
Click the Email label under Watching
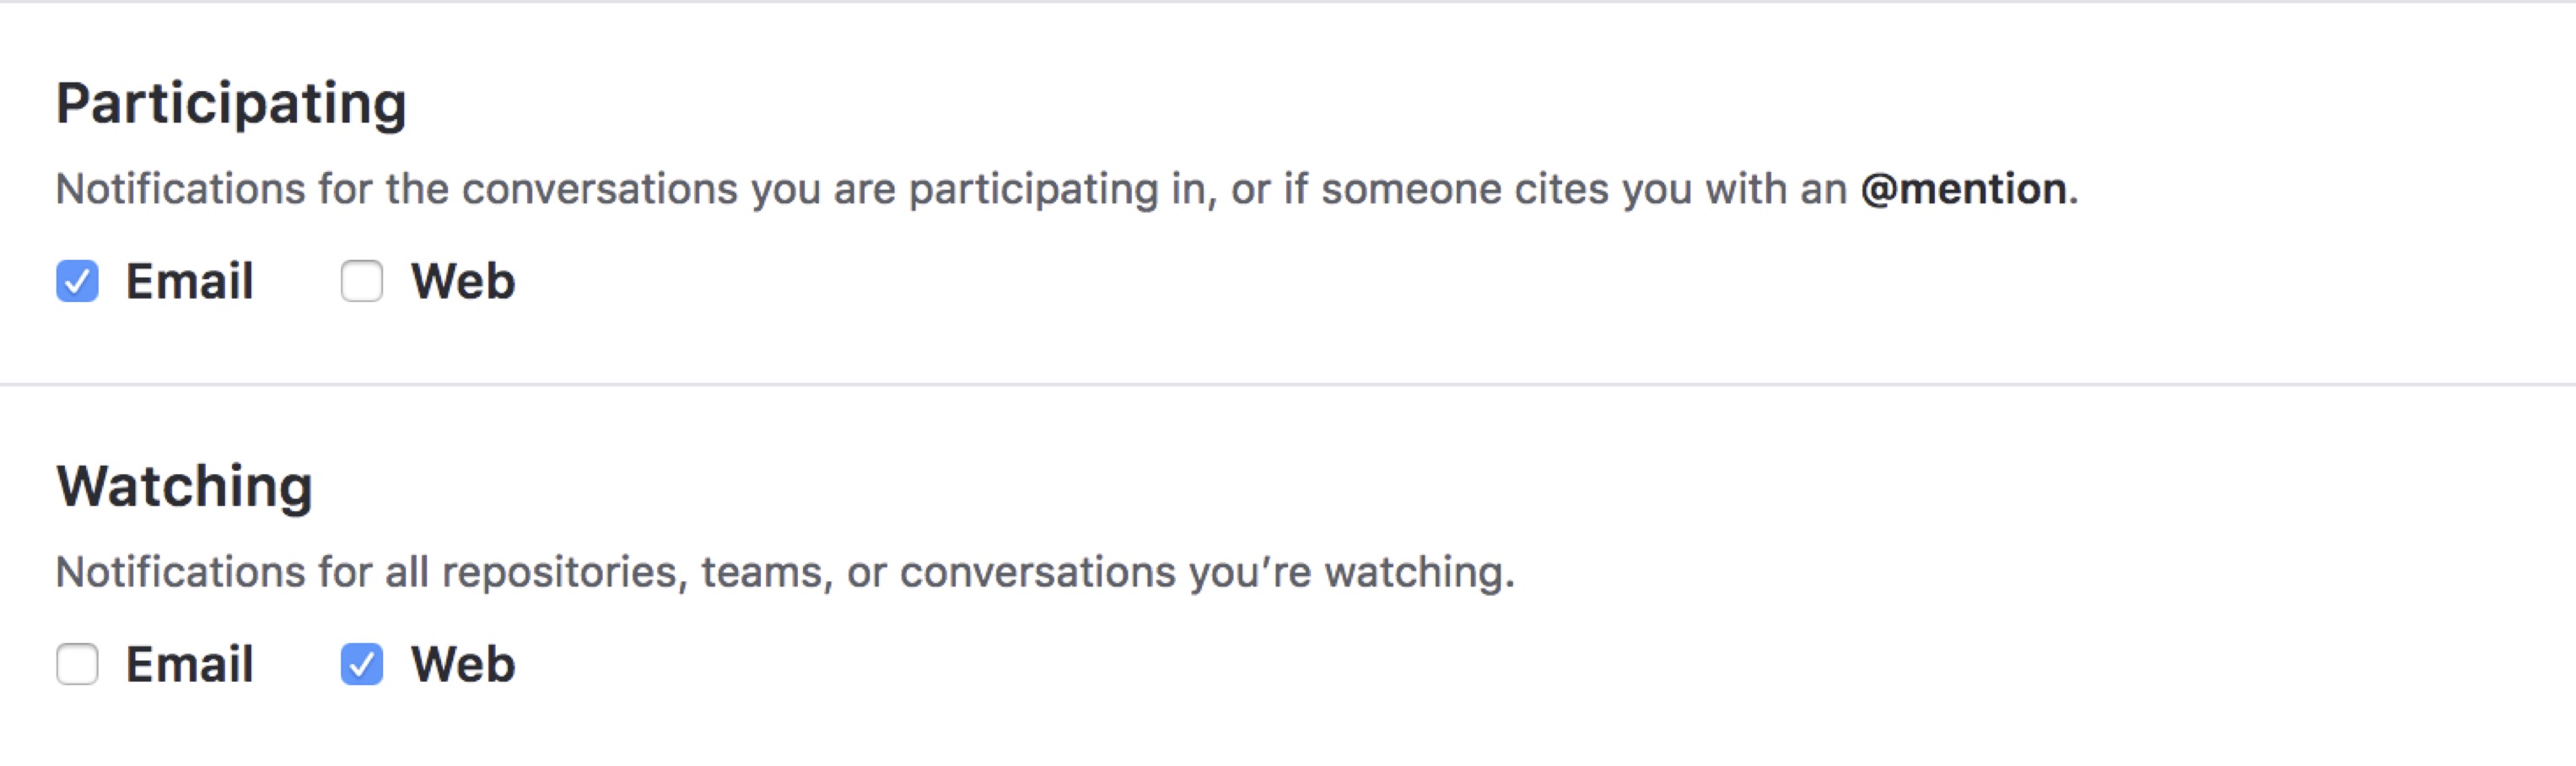(188, 664)
